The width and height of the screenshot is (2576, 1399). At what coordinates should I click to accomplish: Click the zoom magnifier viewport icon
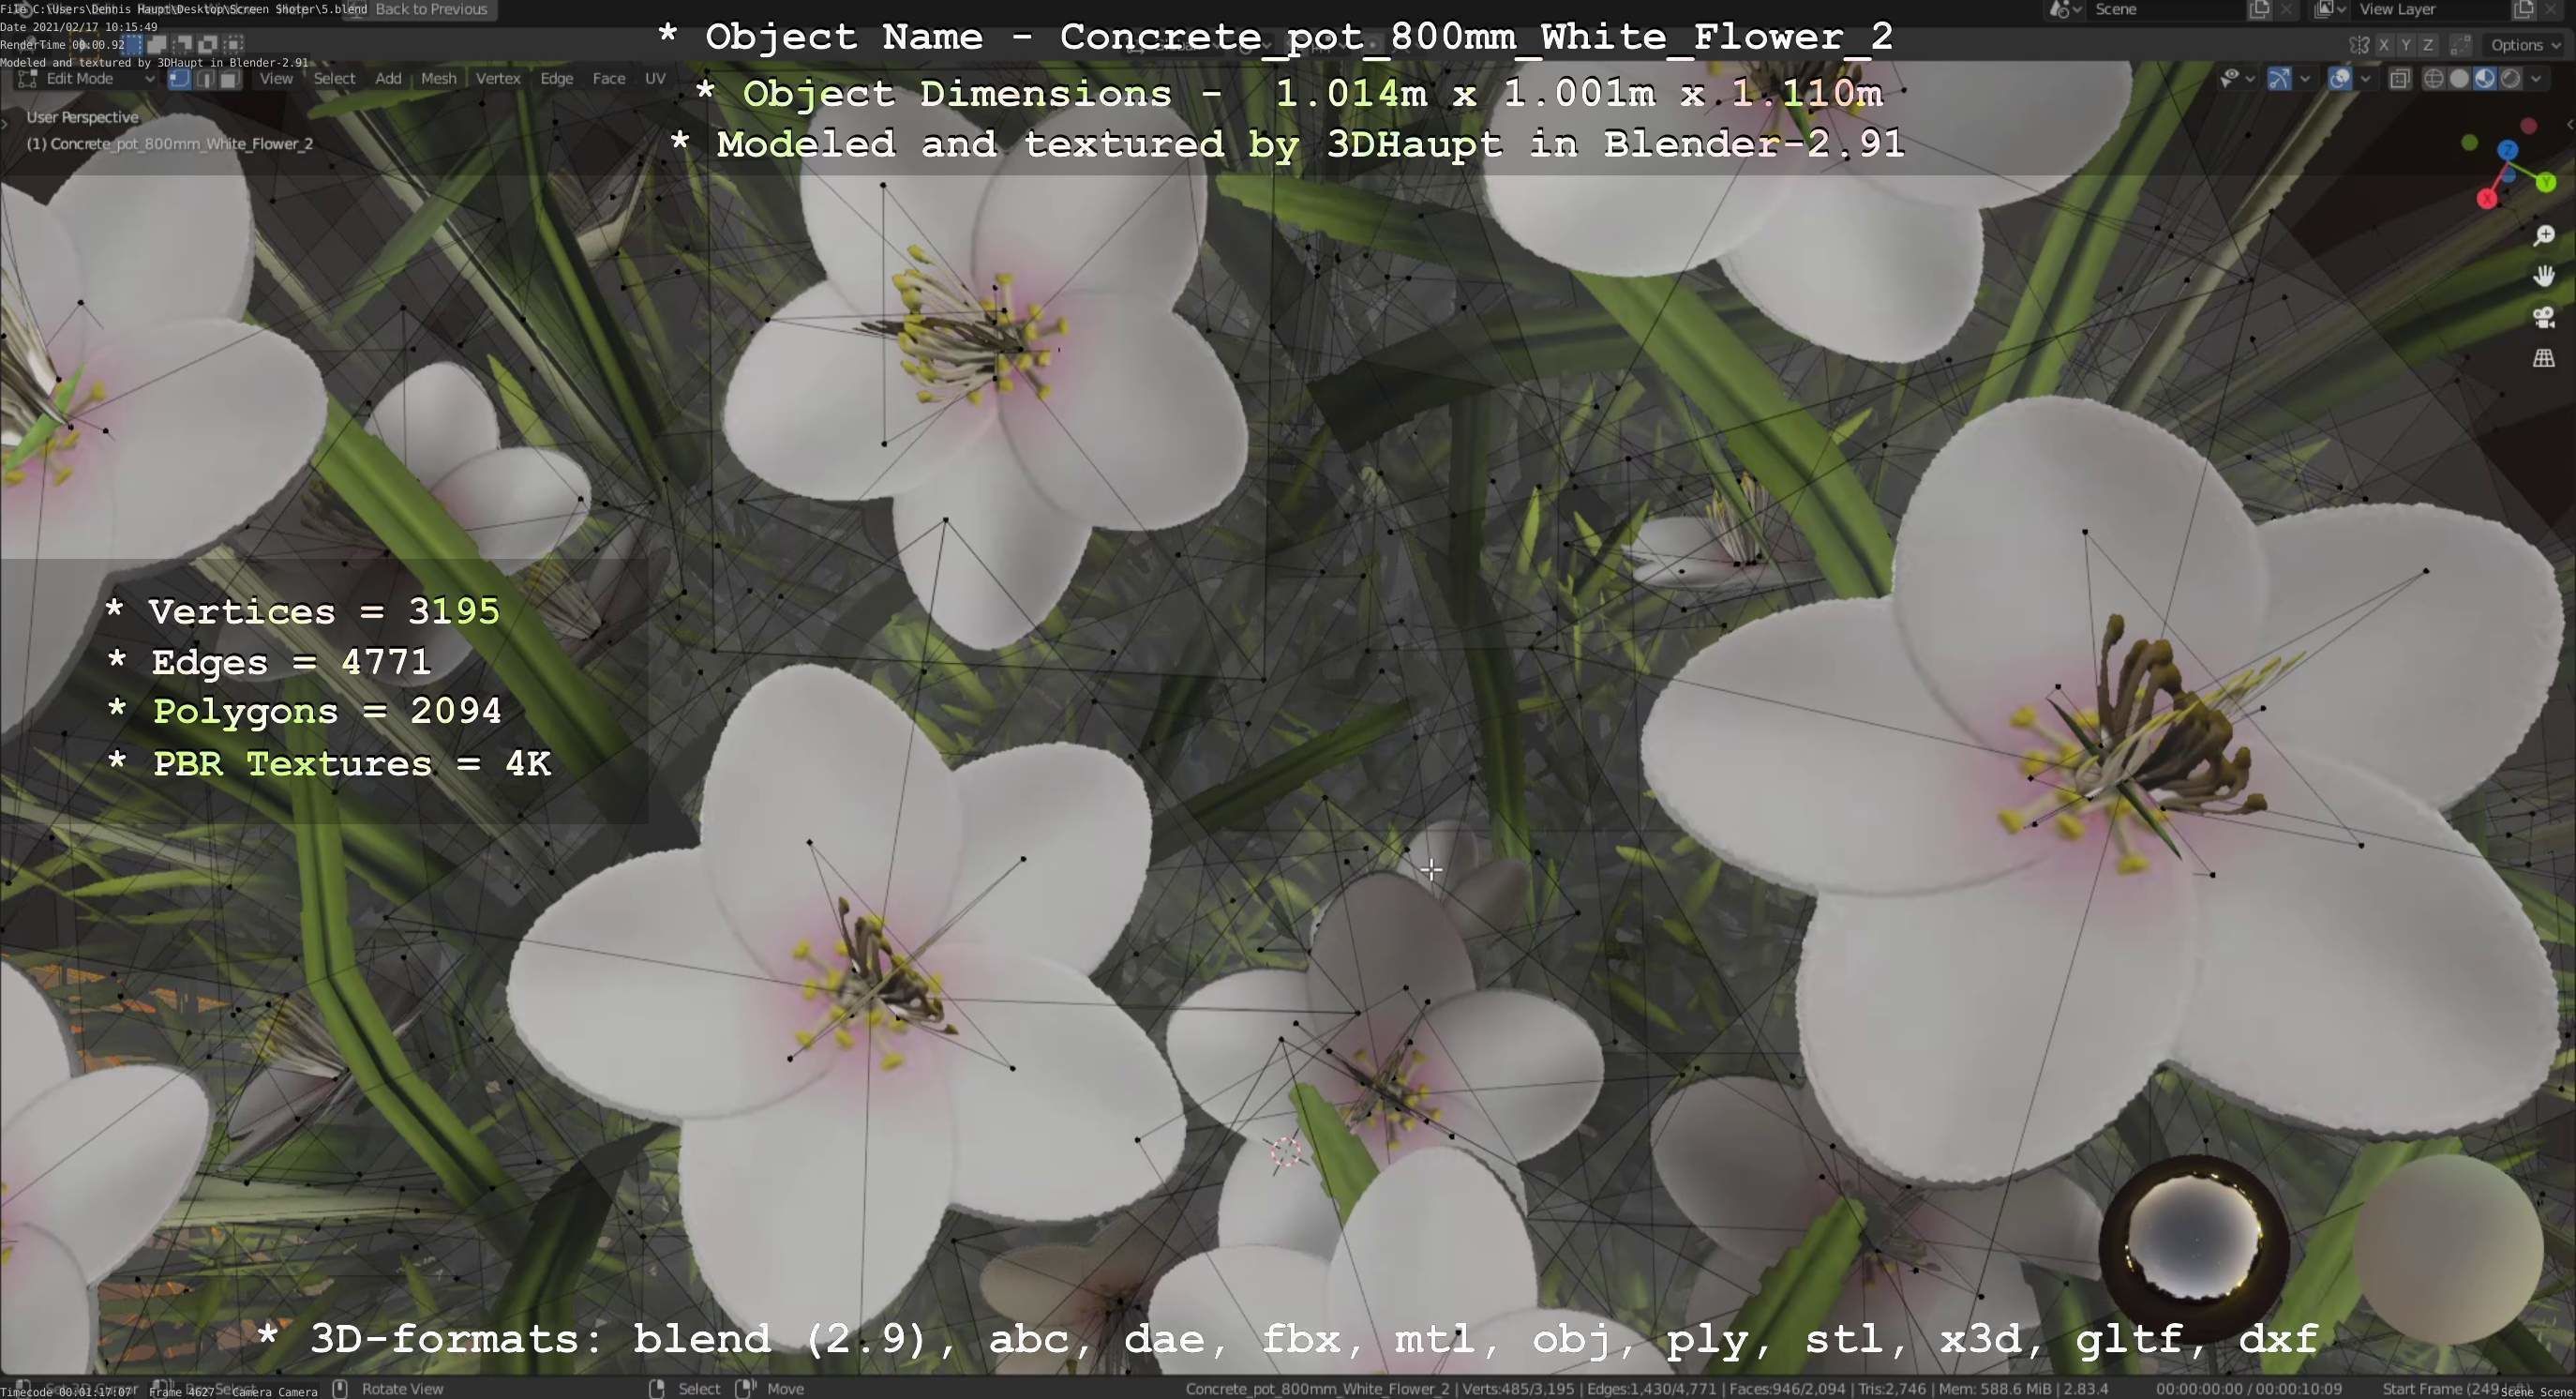(2544, 236)
